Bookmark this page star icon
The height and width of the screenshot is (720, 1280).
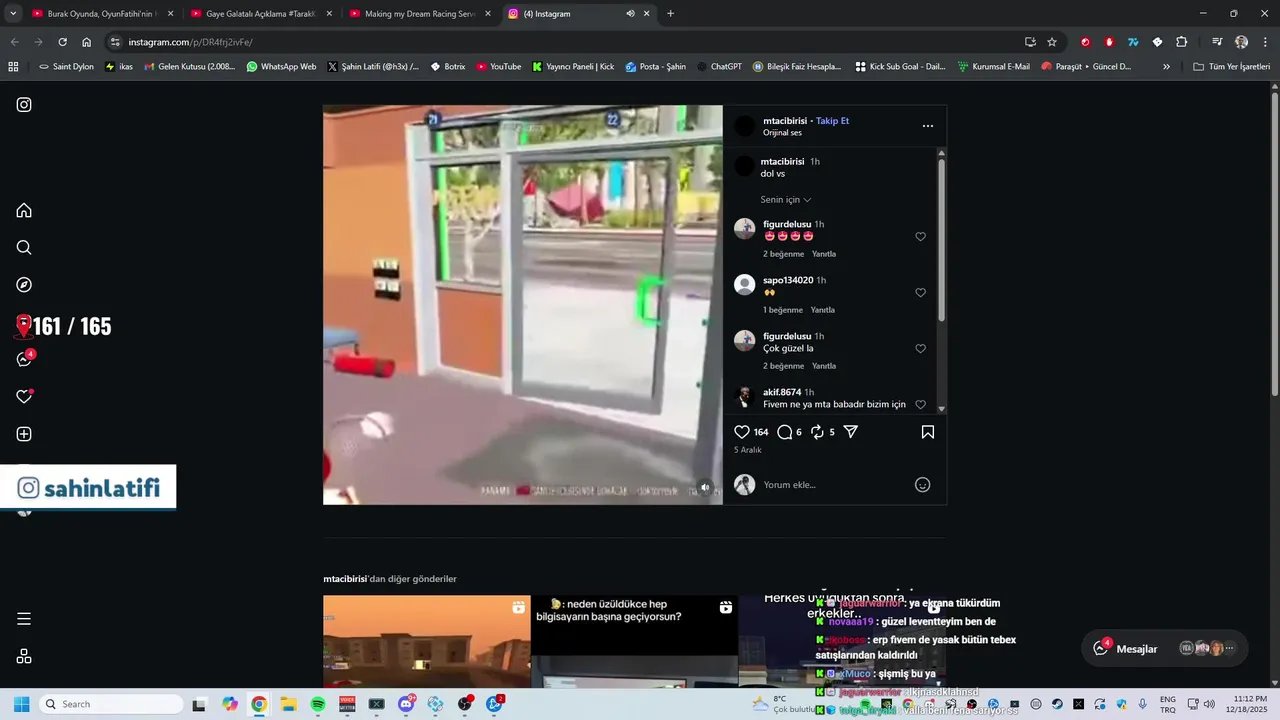[x=1052, y=42]
